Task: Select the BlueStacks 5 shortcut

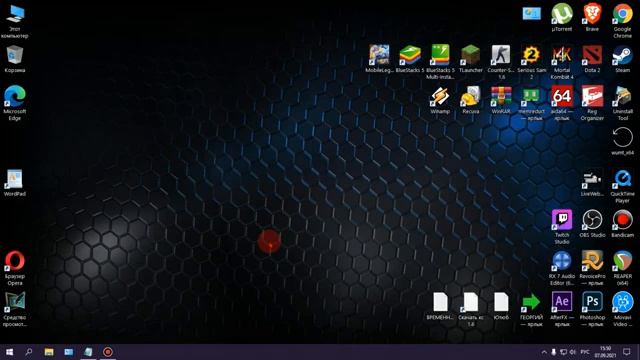Action: coord(410,59)
